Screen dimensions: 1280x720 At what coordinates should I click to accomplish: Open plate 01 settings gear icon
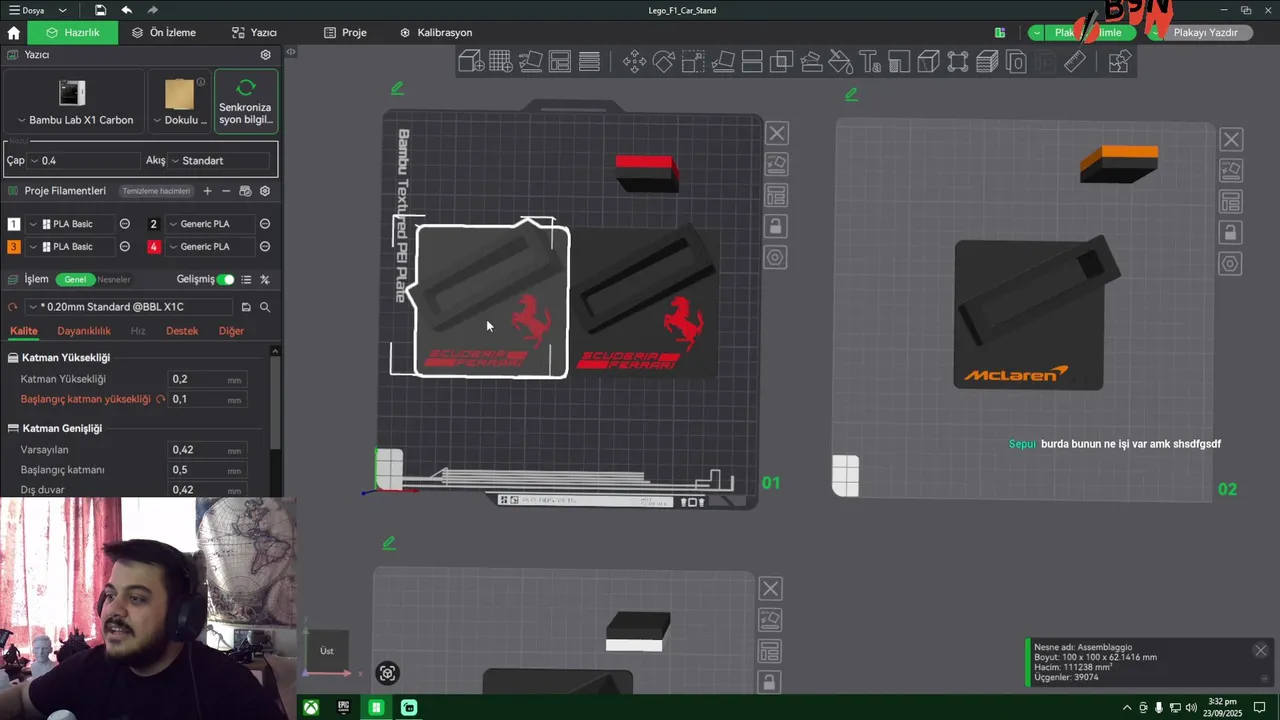[x=775, y=258]
